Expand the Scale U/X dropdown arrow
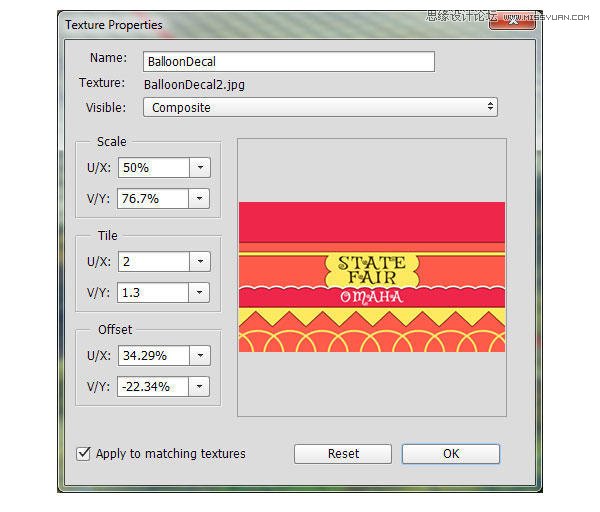Viewport: 600px width, 512px height. 200,168
